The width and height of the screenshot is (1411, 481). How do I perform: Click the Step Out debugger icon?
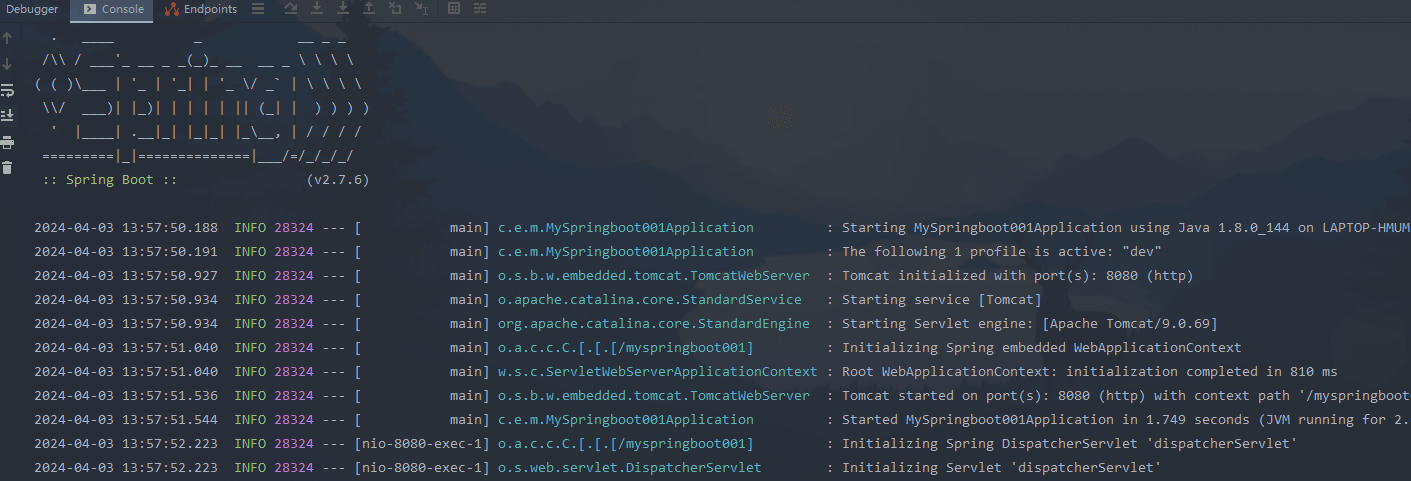coord(369,9)
